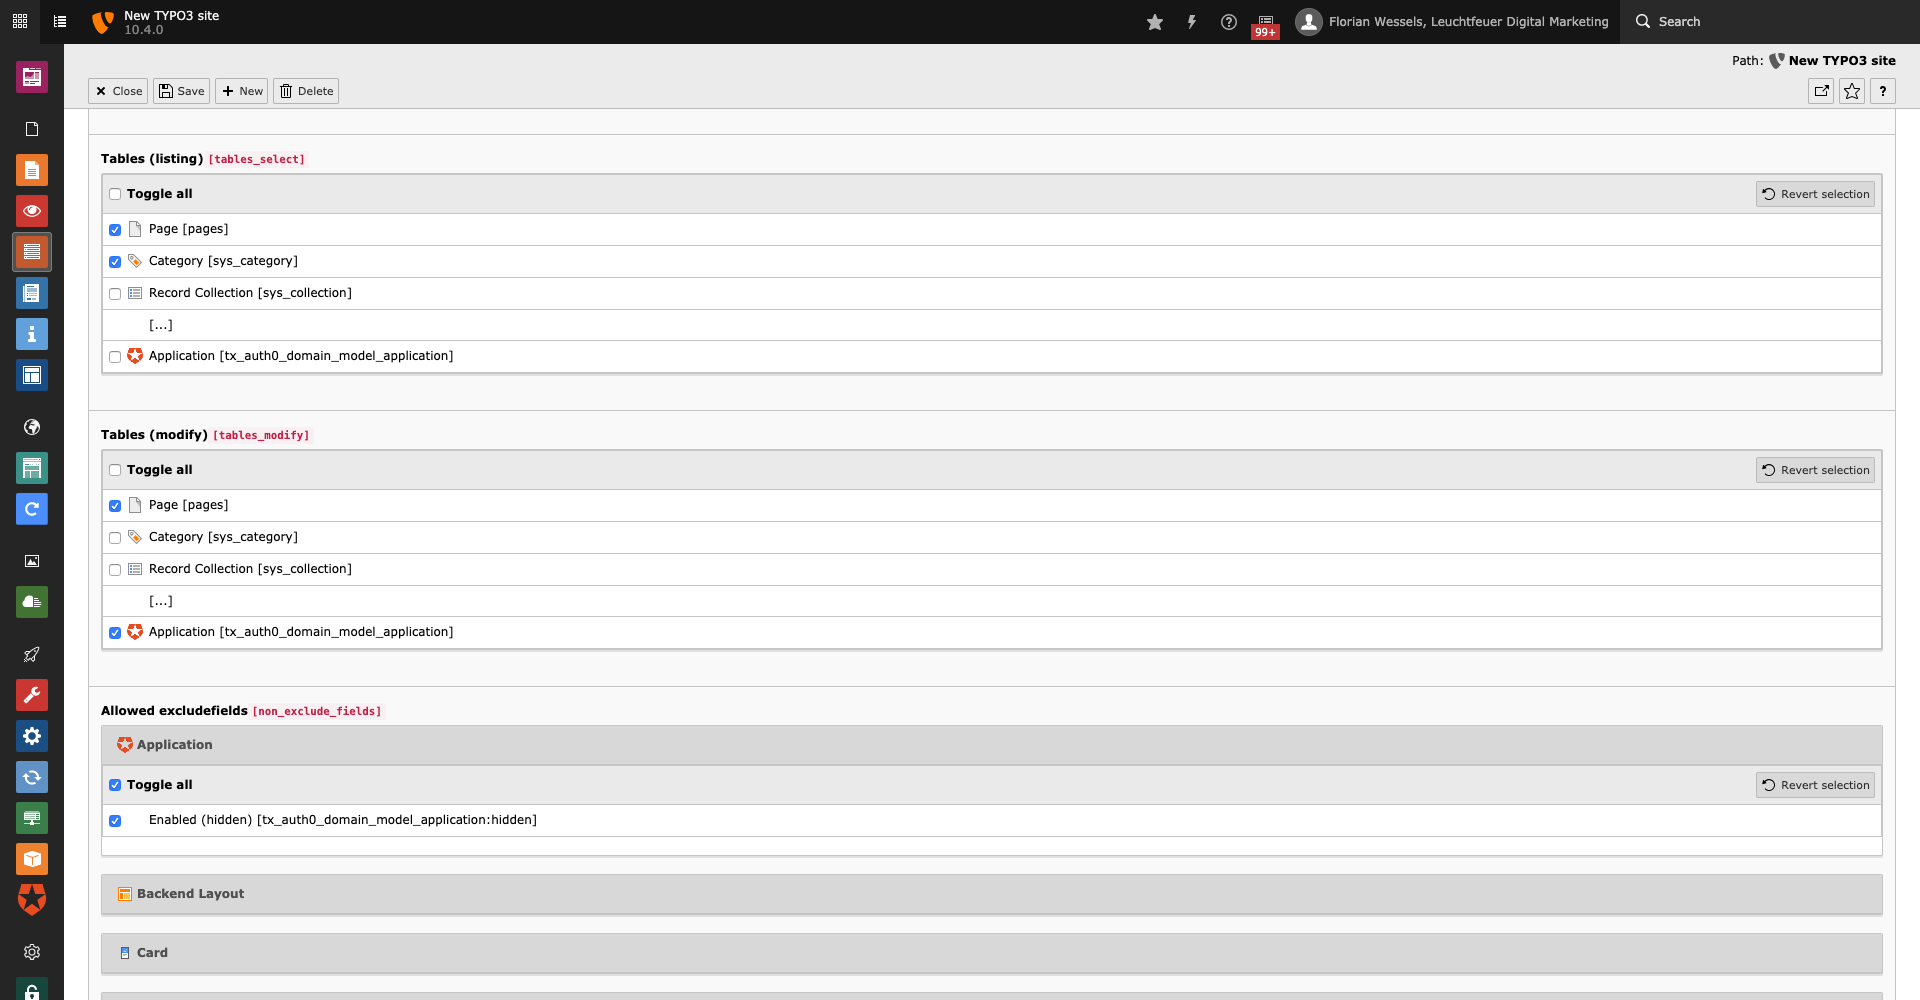Viewport: 1920px width, 1000px height.
Task: Open the Auth0 module in sidebar
Action: coord(32,899)
